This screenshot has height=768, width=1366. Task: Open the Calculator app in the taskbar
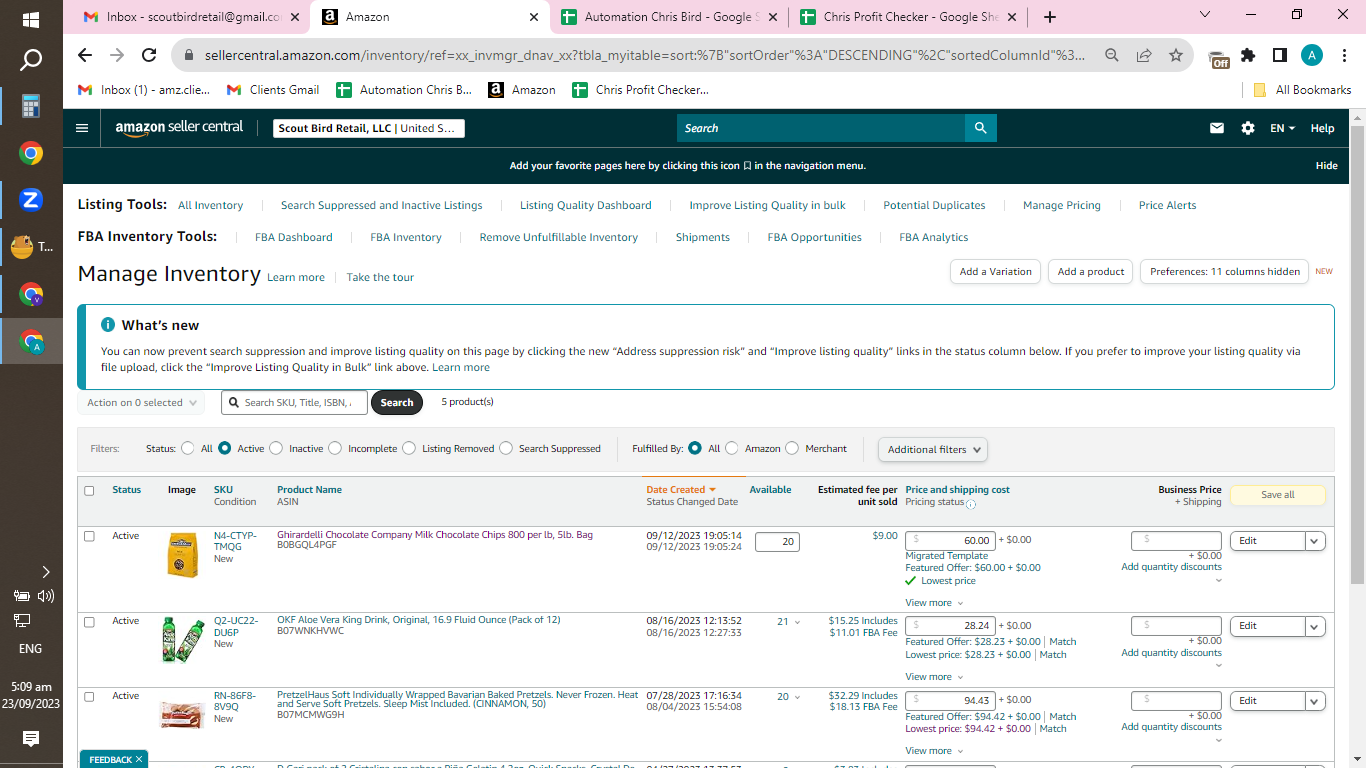pos(31,106)
